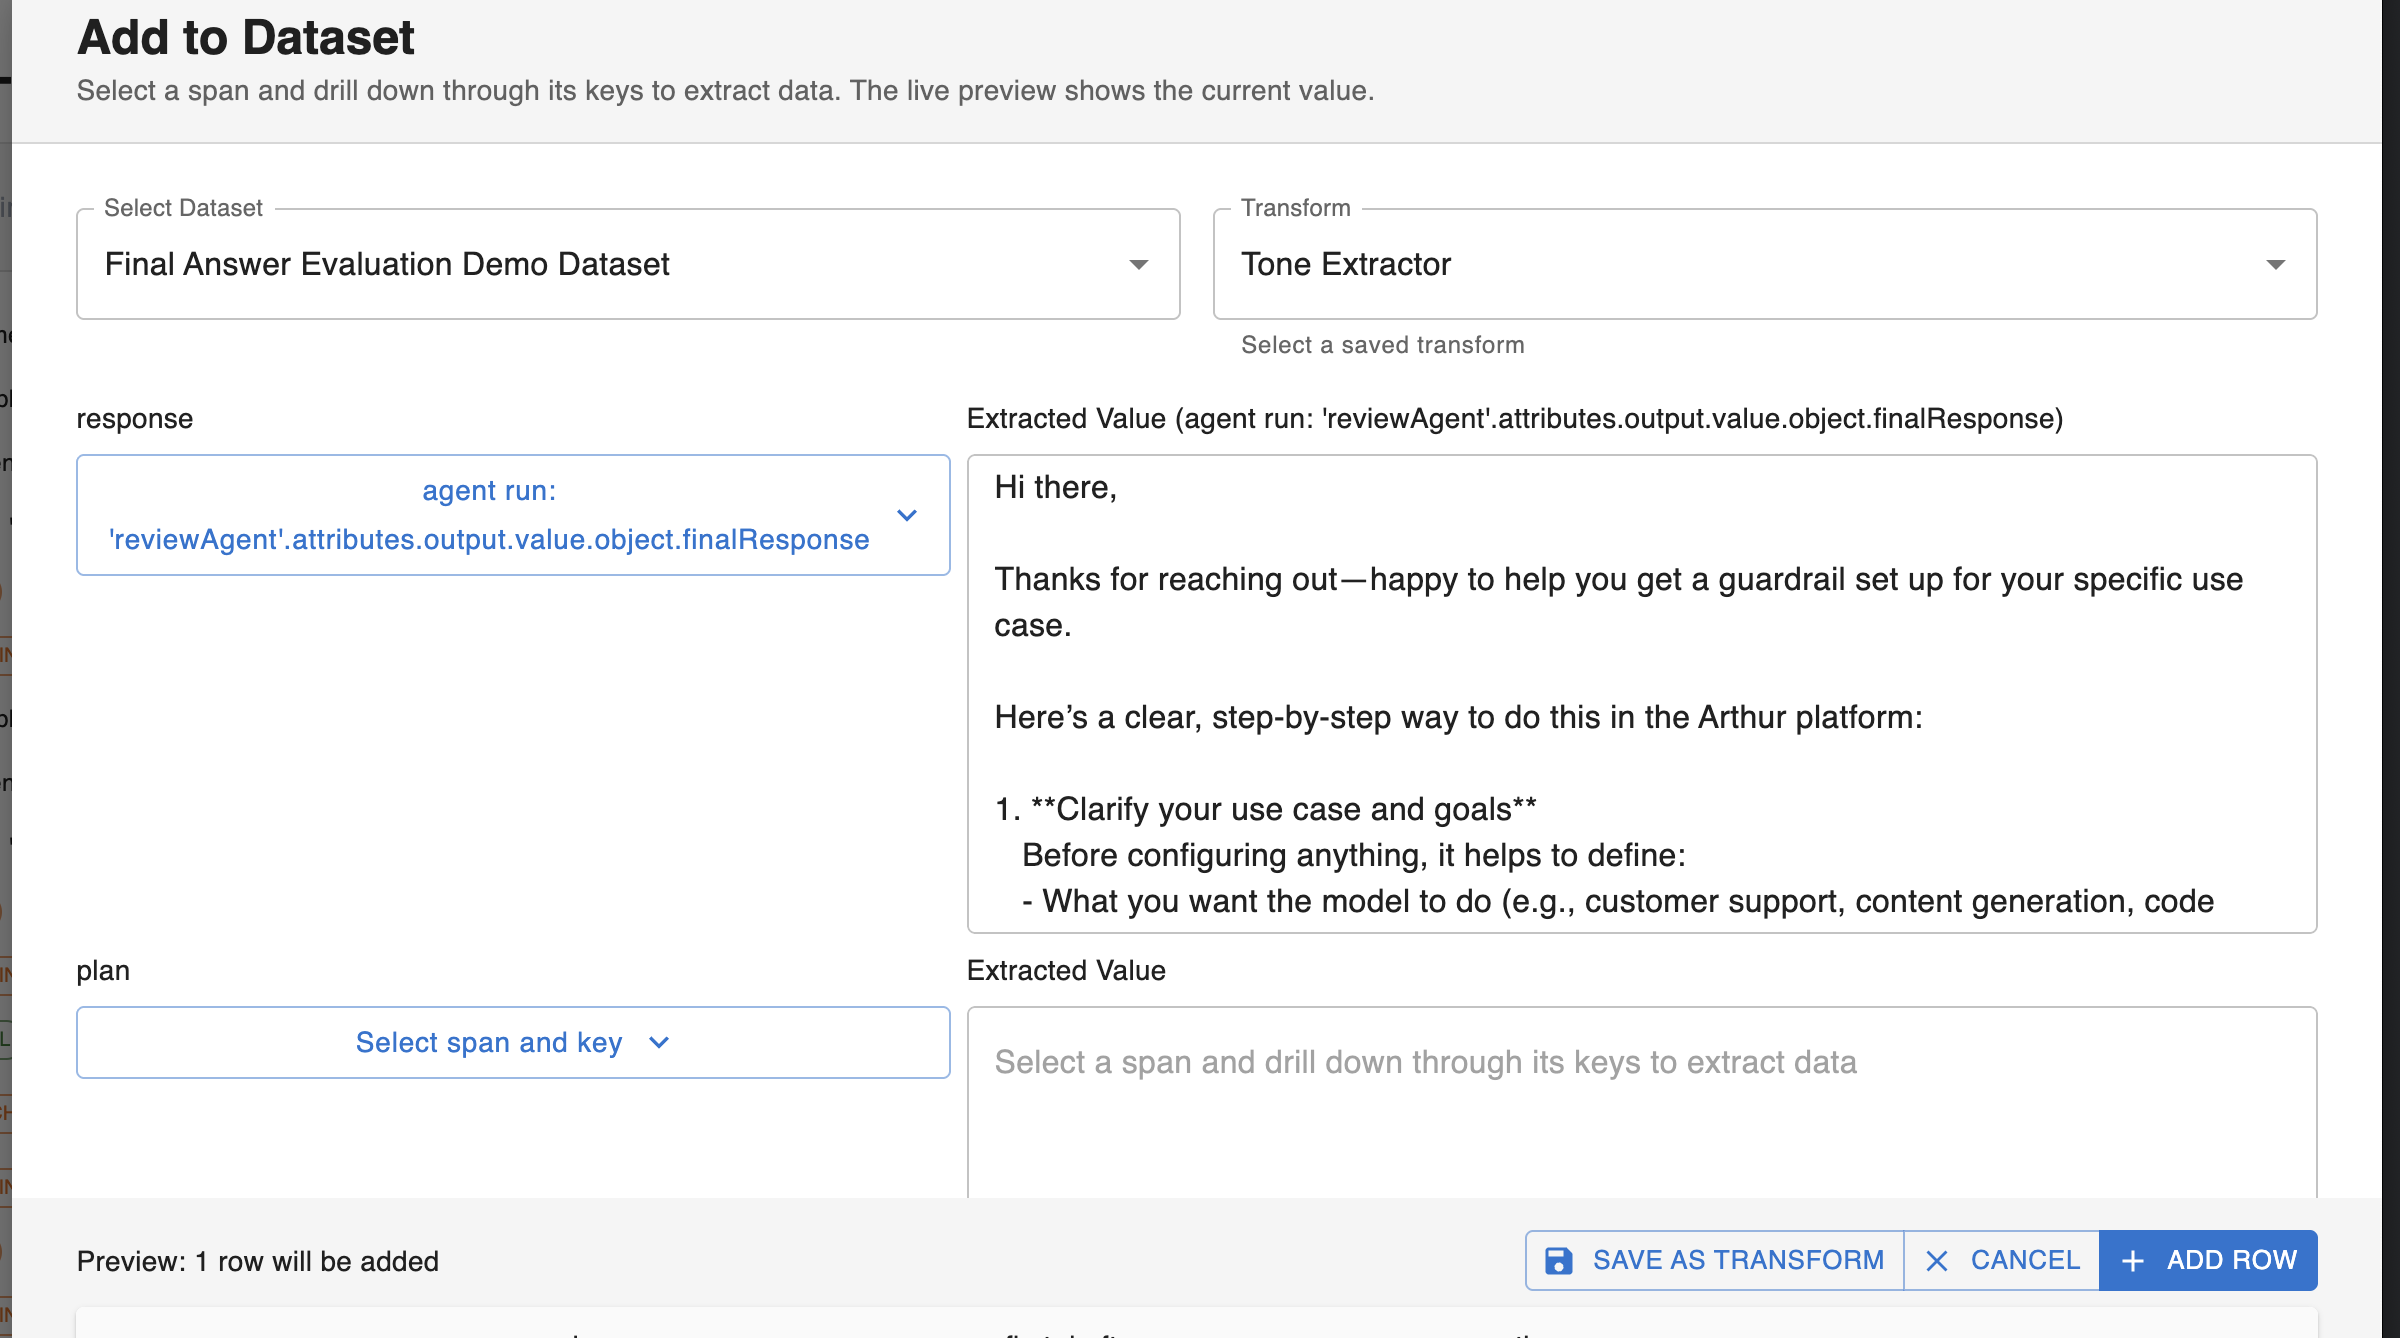
Task: Click the empty plan extracted value box
Action: (x=1640, y=1110)
